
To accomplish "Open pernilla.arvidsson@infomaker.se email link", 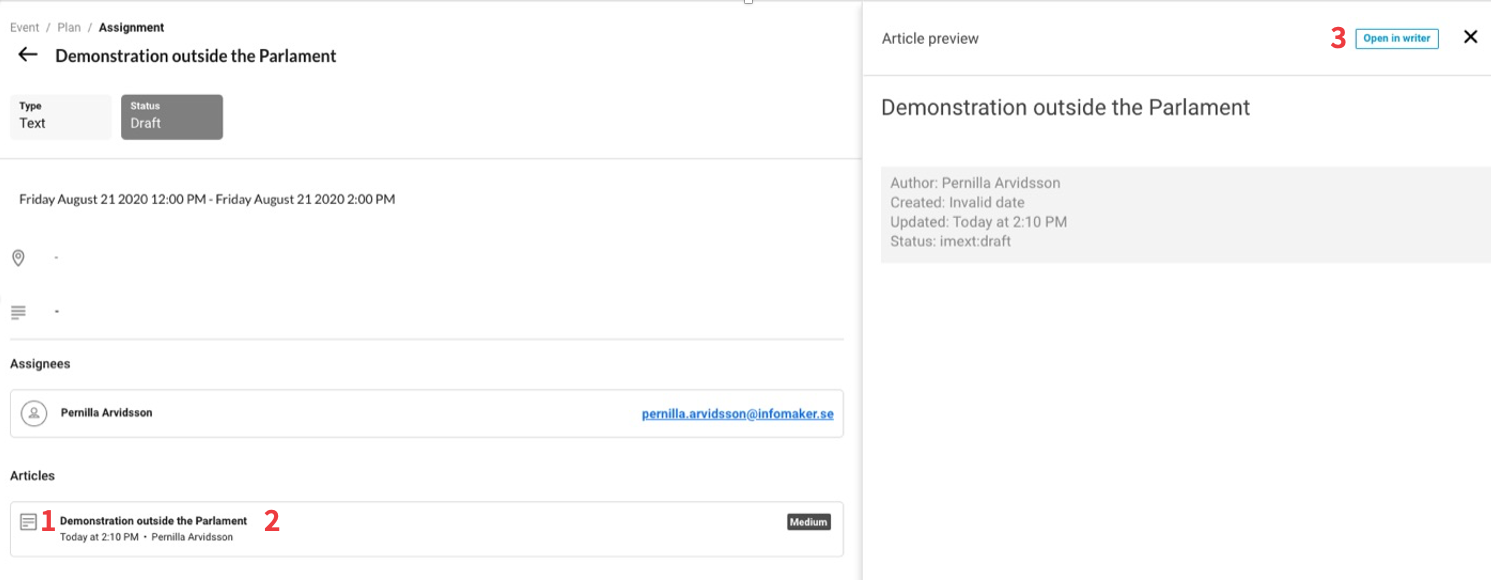I will [x=737, y=413].
